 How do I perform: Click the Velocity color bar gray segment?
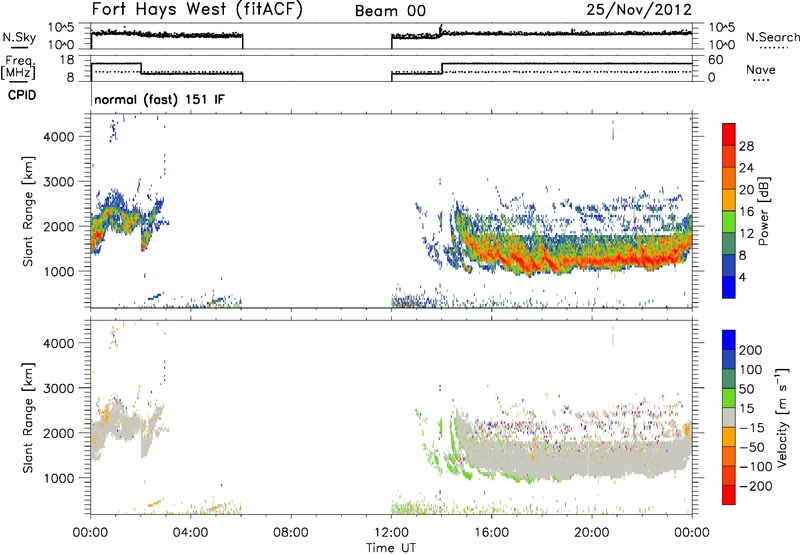pyautogui.click(x=729, y=418)
